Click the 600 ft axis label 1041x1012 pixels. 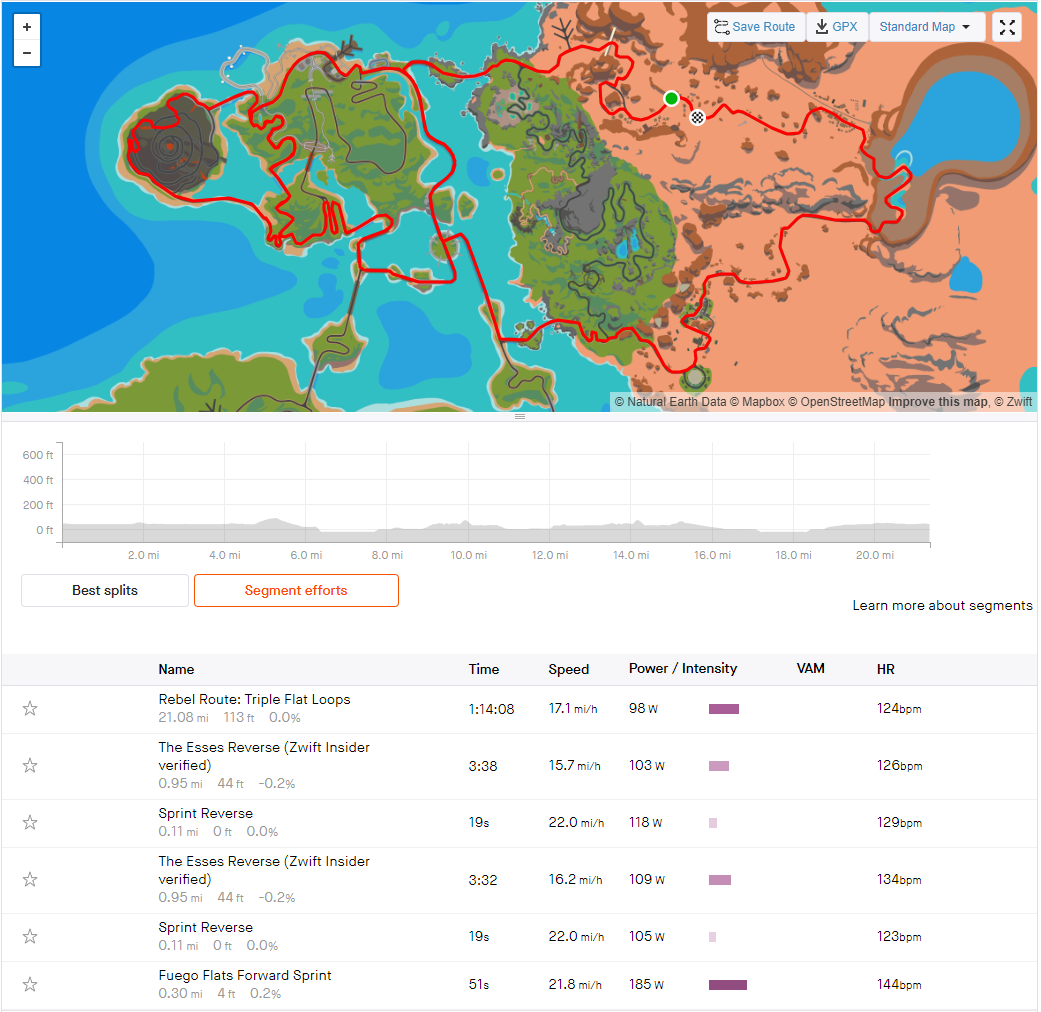[38, 455]
